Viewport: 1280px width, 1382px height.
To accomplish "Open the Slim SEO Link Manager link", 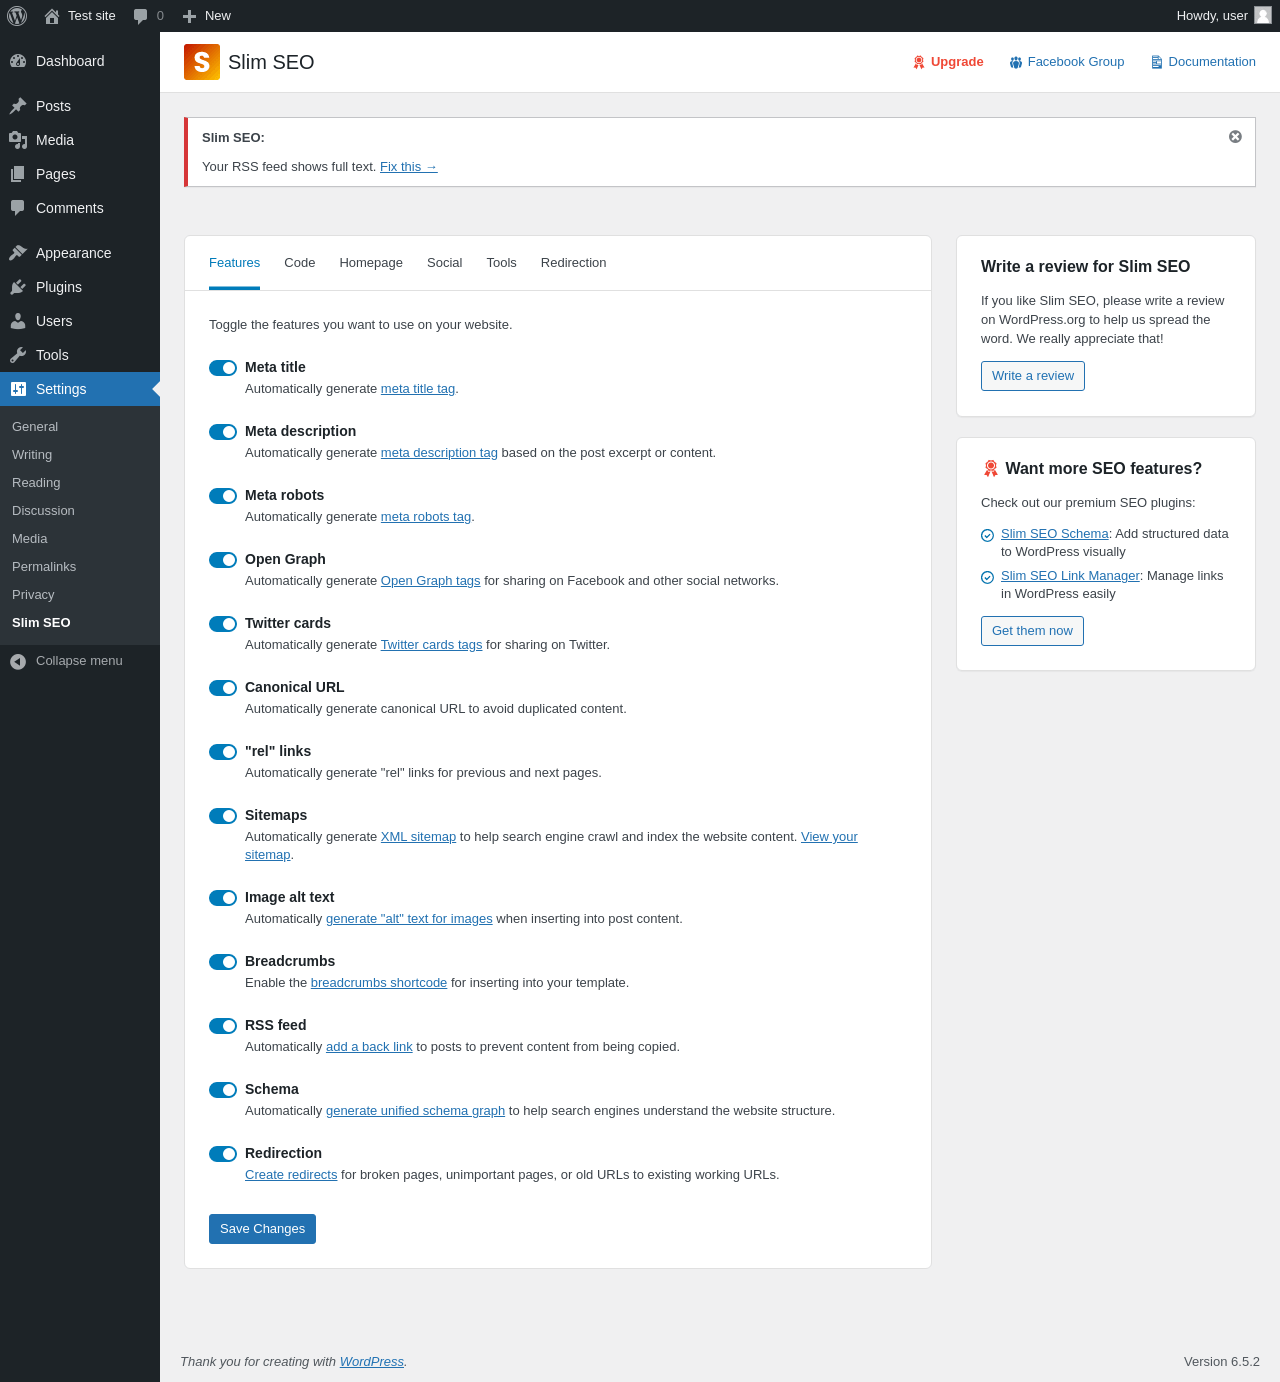I will (1070, 576).
